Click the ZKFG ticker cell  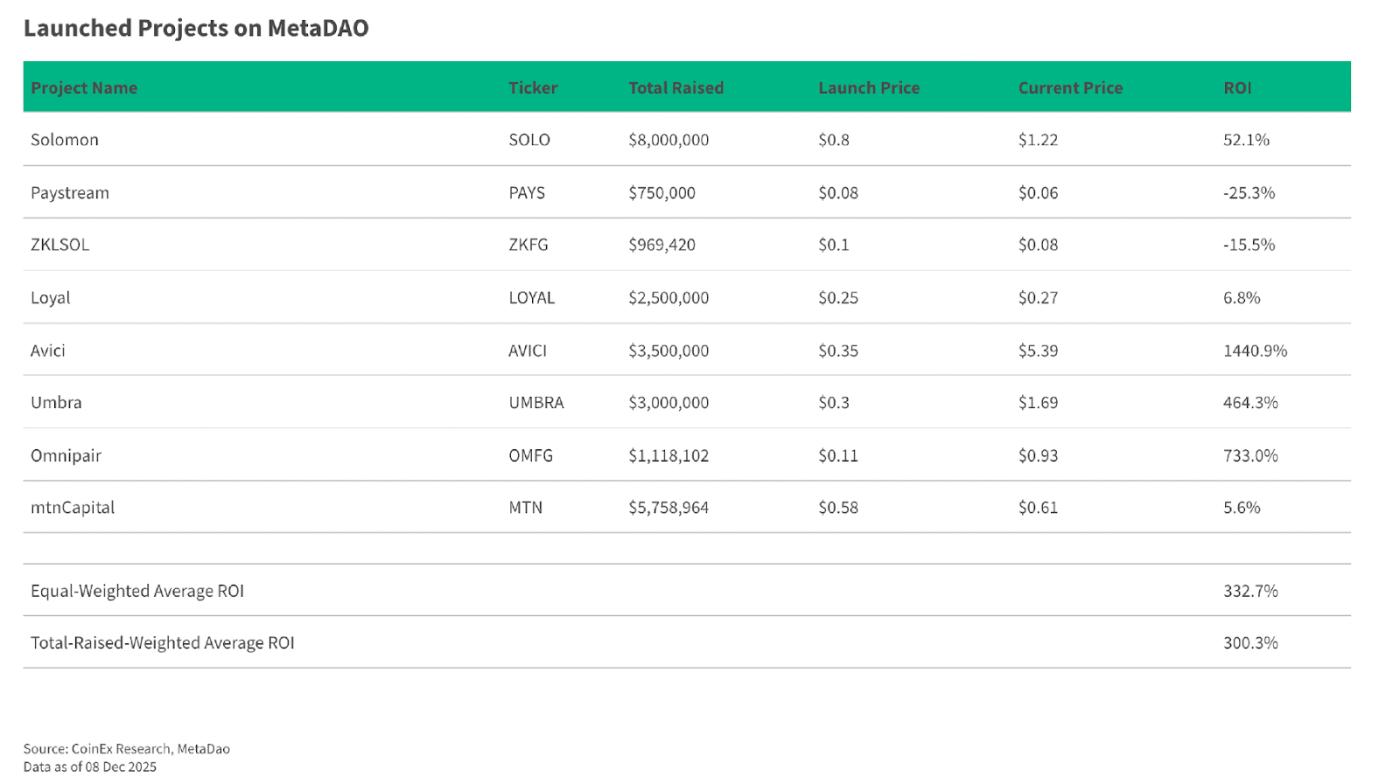(528, 245)
